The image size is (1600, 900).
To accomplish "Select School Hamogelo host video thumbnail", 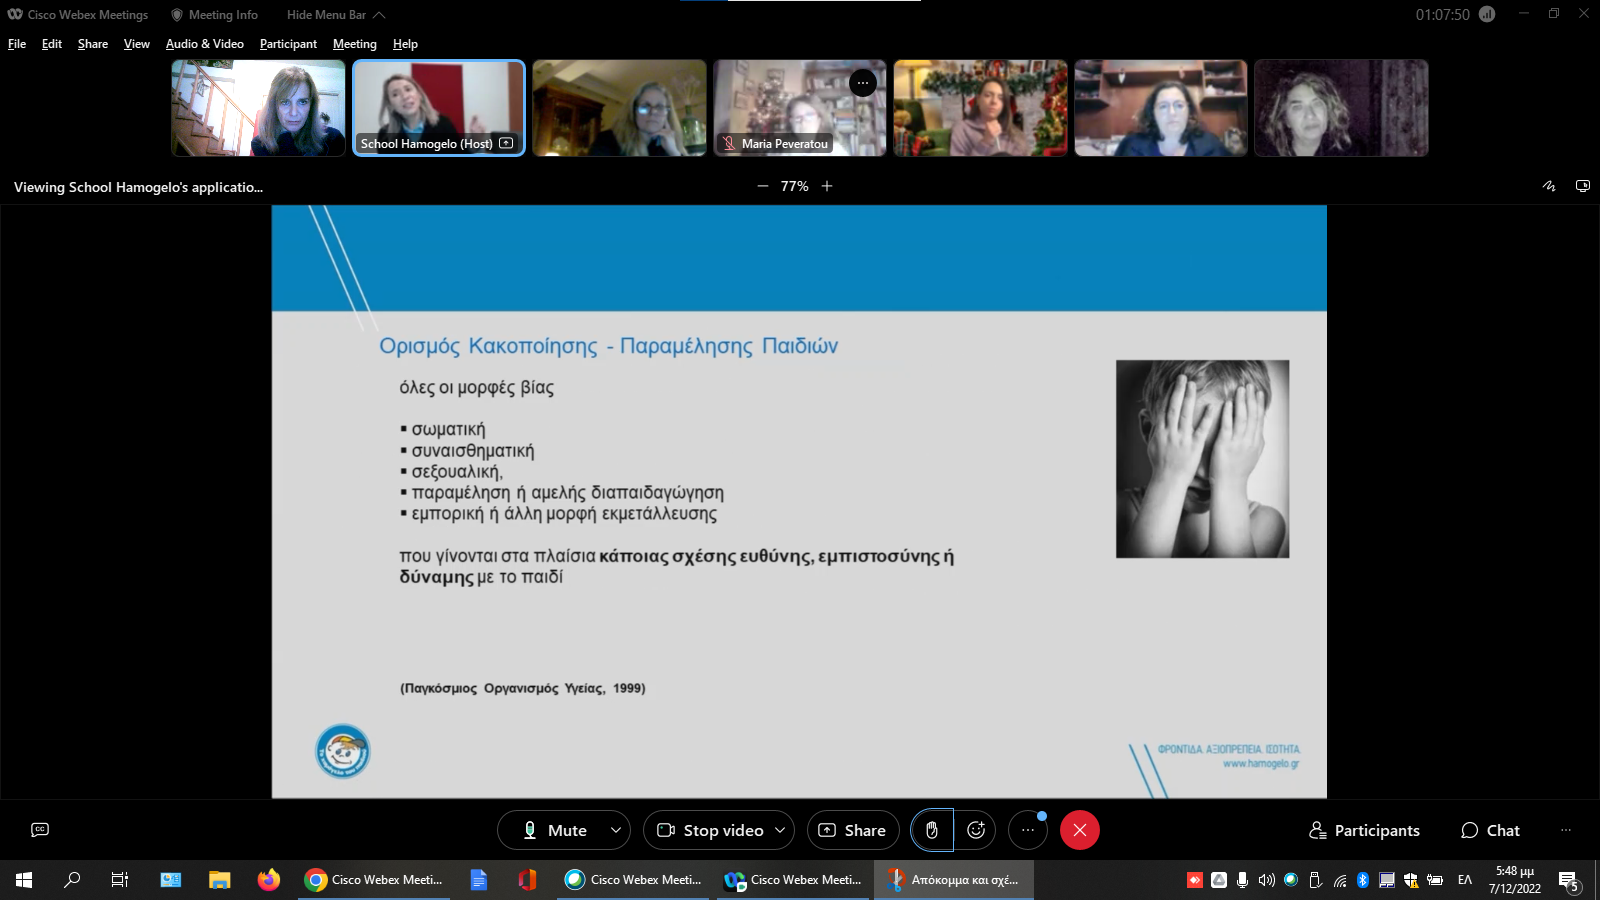I will [438, 107].
